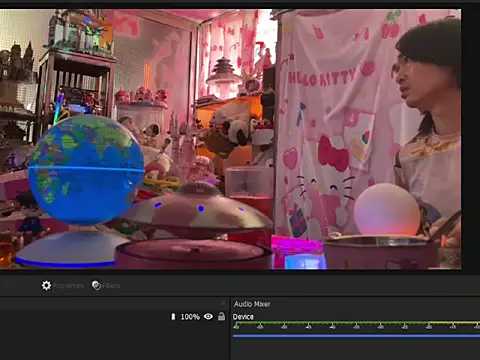Click the Filters text button

coord(111,286)
